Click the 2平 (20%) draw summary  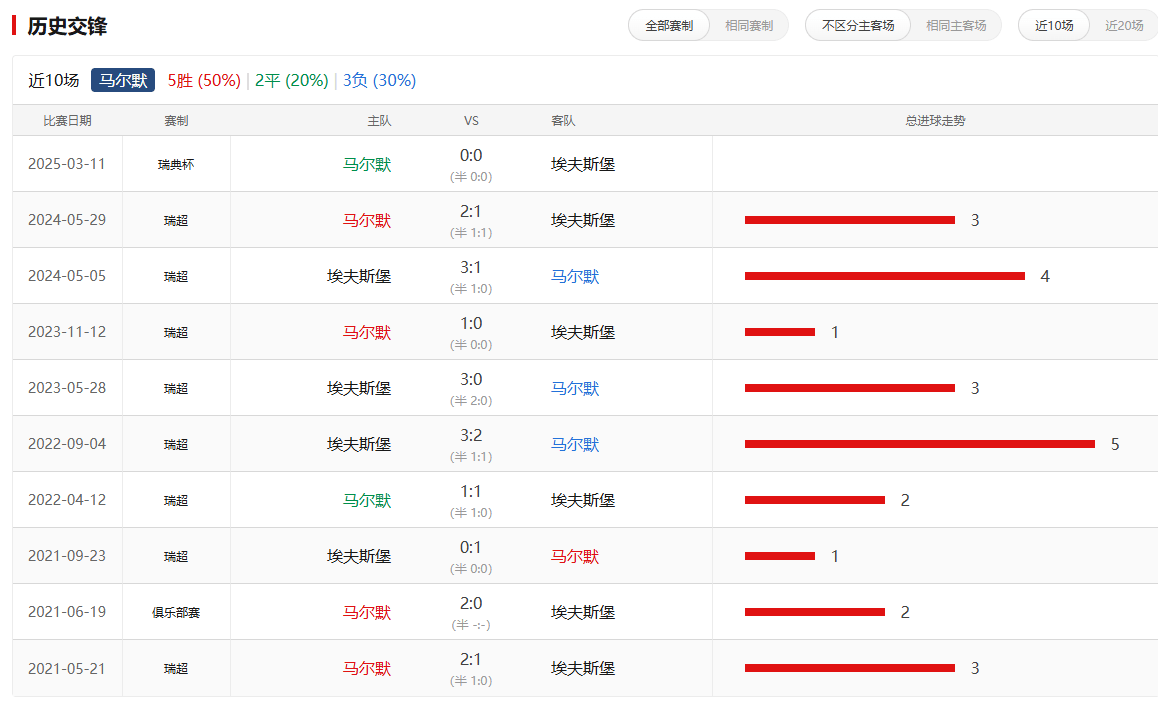click(x=292, y=80)
